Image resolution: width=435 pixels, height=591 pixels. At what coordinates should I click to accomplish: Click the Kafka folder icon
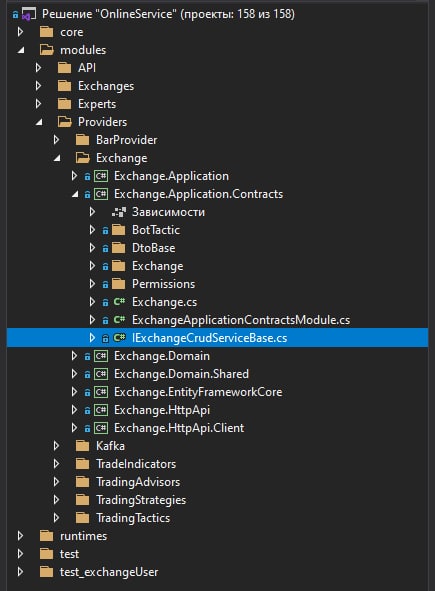click(x=82, y=446)
